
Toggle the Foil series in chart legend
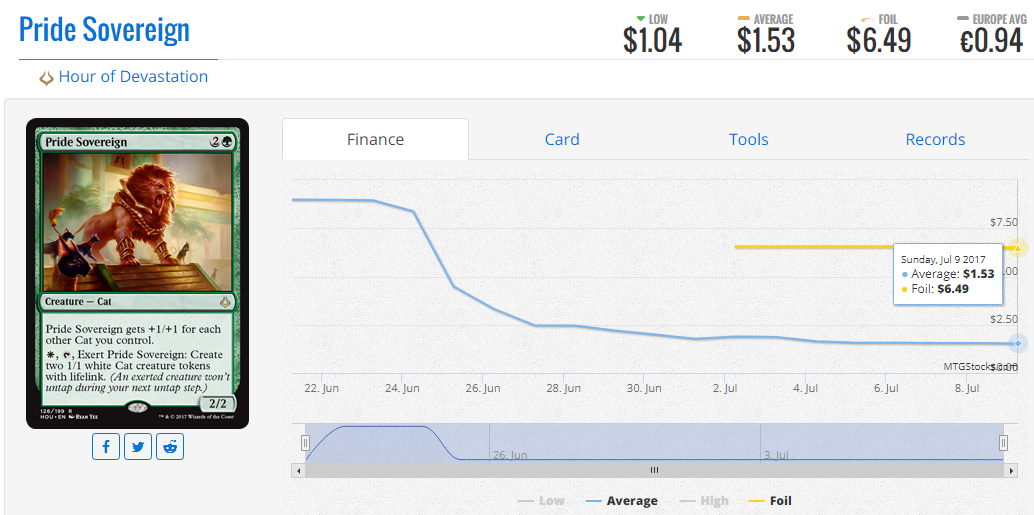[769, 501]
